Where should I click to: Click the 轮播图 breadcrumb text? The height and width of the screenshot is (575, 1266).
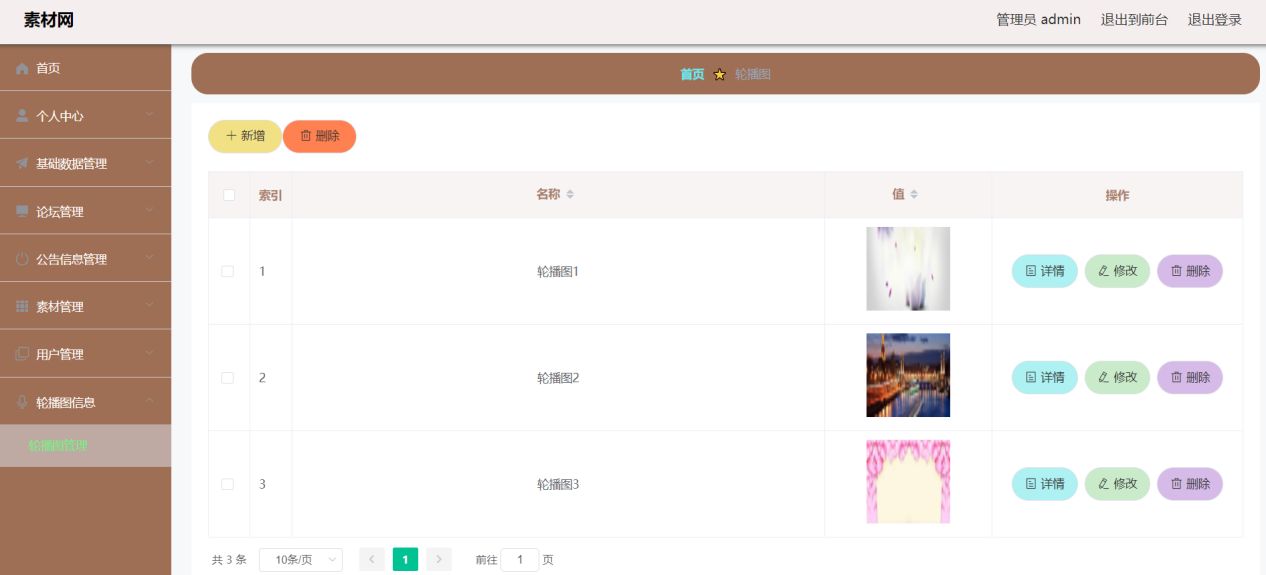coord(753,74)
